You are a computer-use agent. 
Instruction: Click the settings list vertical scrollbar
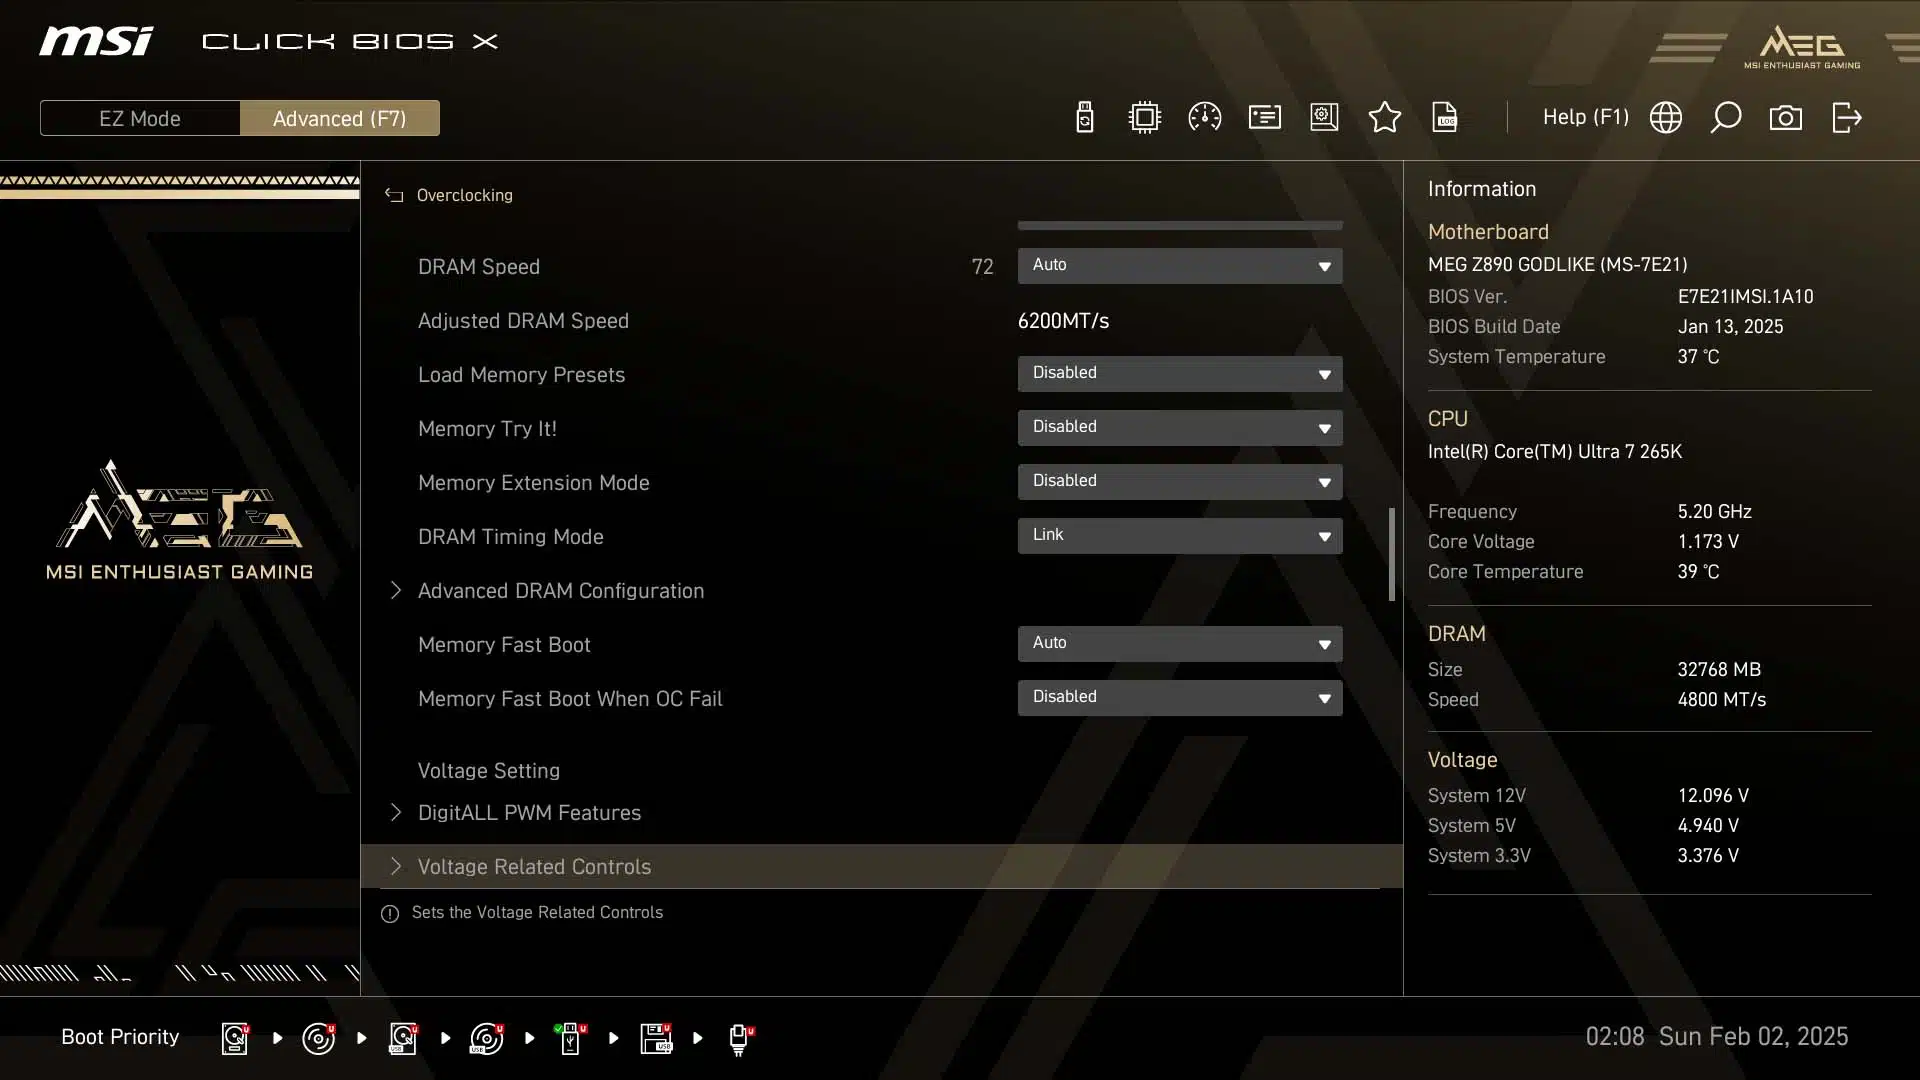pyautogui.click(x=1392, y=555)
